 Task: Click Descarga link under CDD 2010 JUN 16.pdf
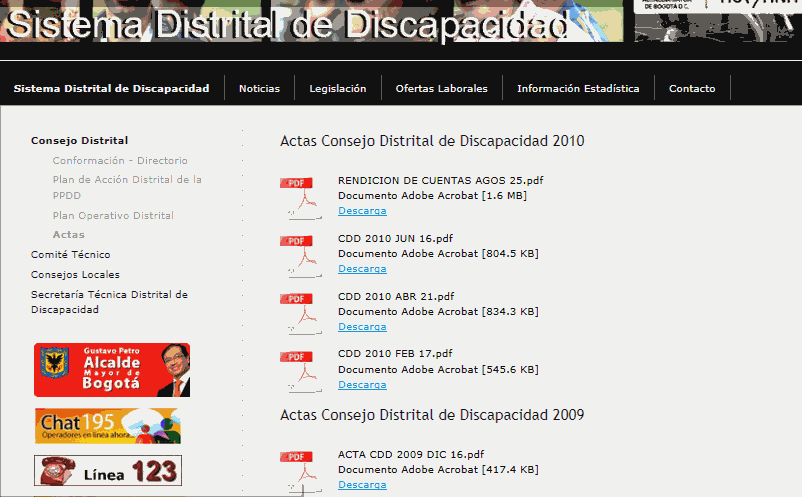coord(362,269)
